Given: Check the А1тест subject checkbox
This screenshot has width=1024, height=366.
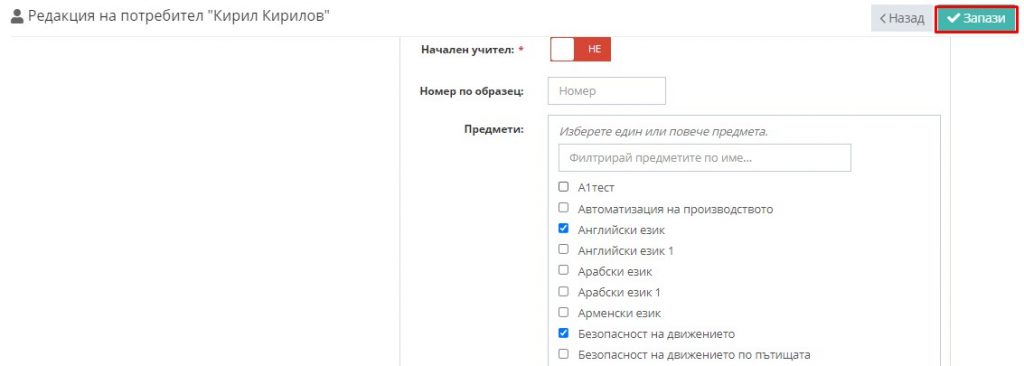Looking at the screenshot, I should click(x=564, y=187).
